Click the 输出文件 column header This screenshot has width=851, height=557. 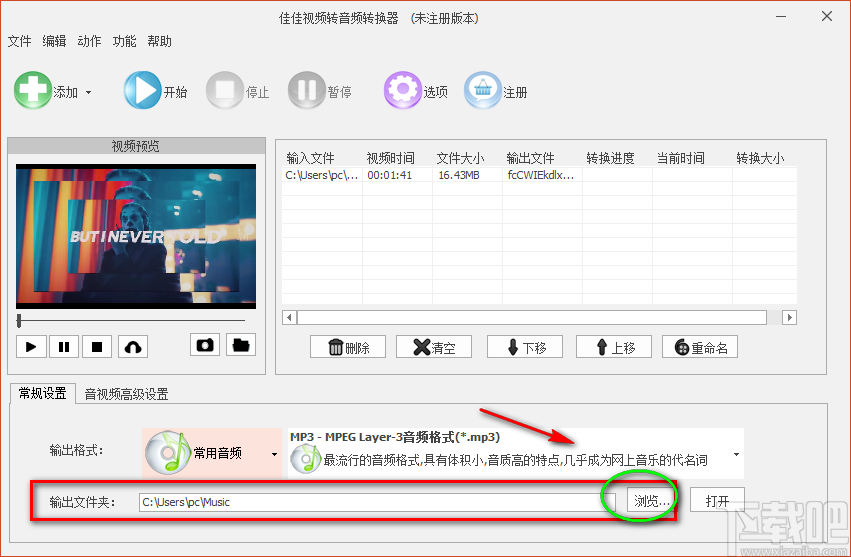(x=530, y=158)
